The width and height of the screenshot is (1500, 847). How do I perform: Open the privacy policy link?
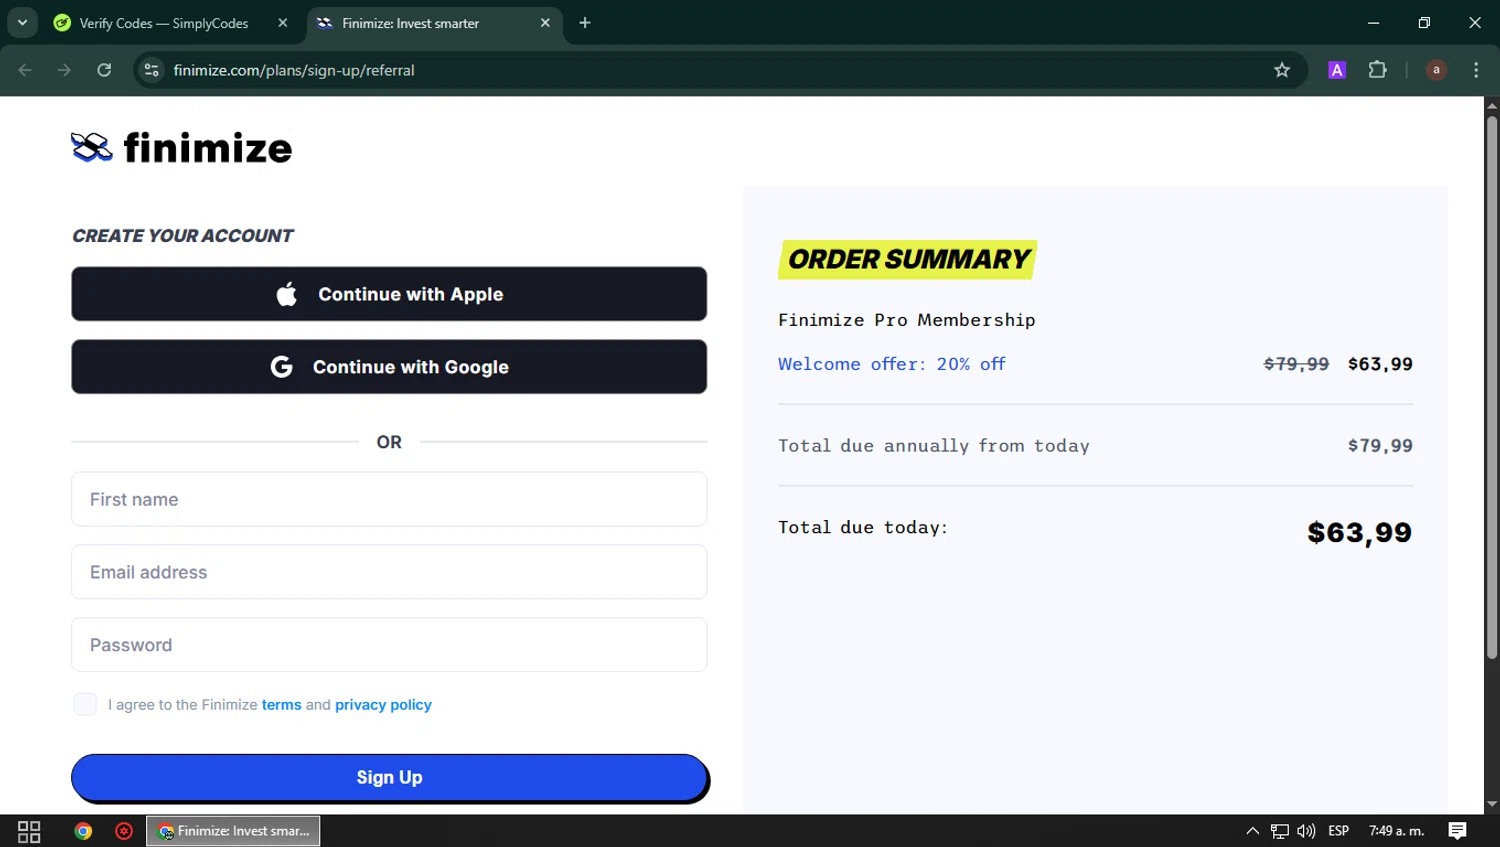coord(383,705)
